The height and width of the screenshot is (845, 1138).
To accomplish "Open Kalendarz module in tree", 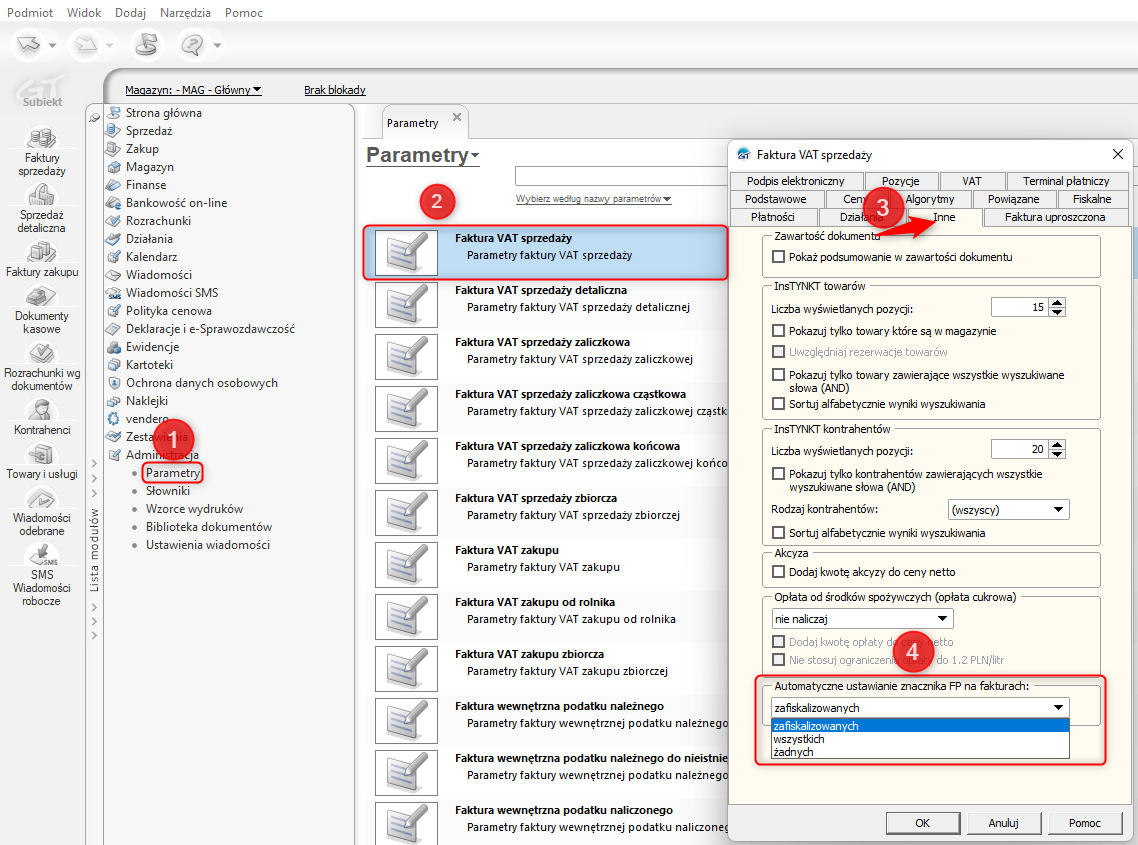I will pos(151,256).
